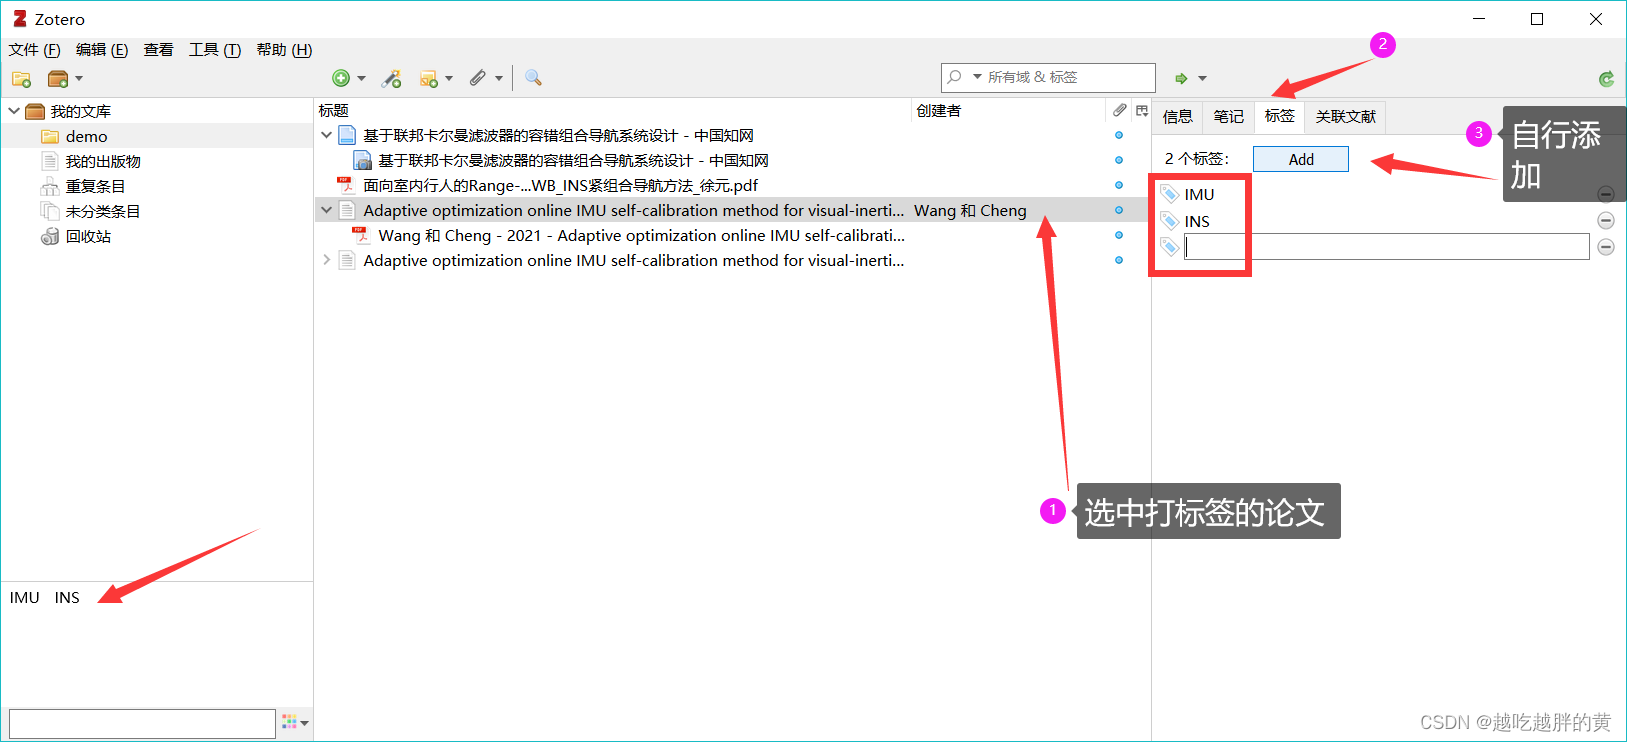Screen dimensions: 1627x742
Task: Select Wang 和 Cheng - 2021 PDF attachment
Action: 641,235
